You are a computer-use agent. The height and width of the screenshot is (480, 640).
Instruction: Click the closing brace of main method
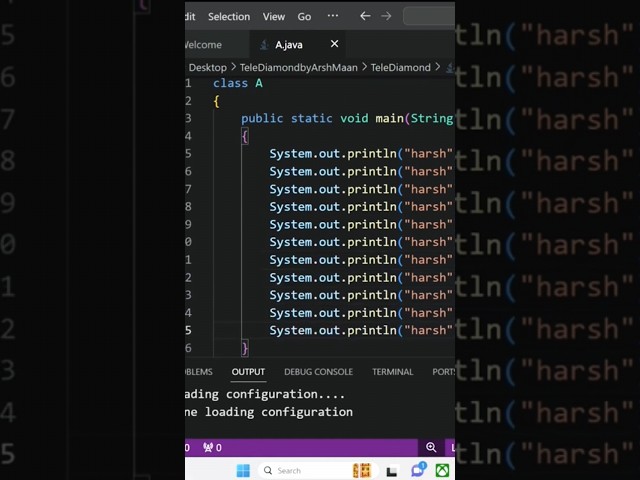[x=244, y=348]
